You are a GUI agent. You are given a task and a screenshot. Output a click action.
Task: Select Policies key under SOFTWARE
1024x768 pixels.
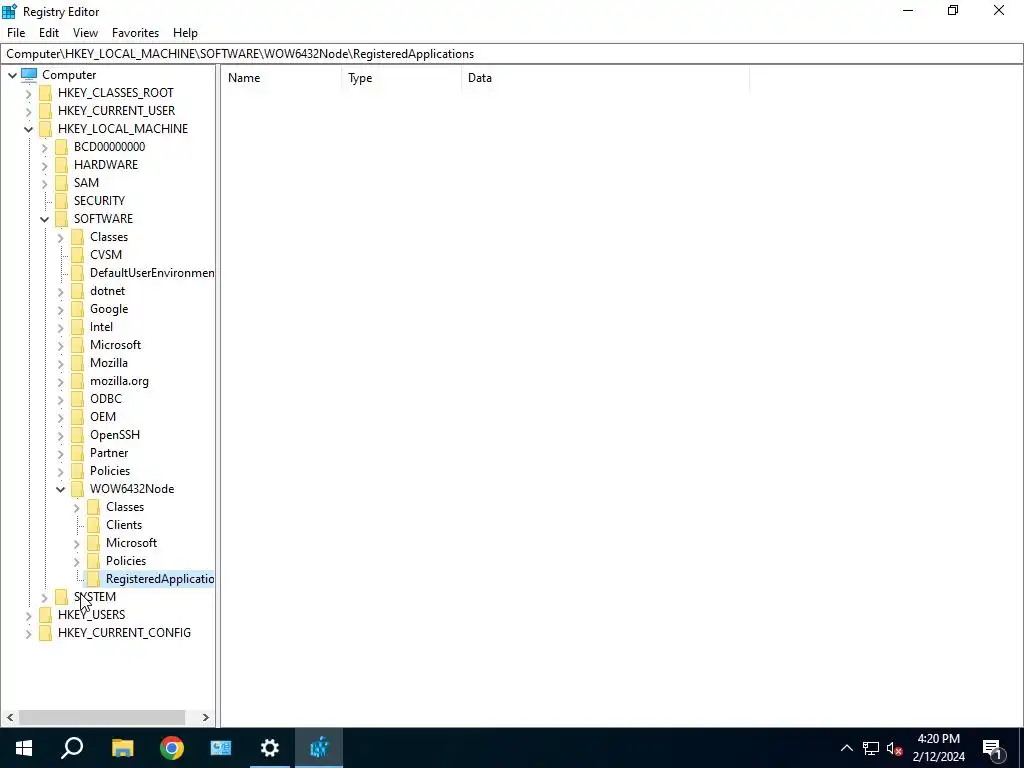point(110,471)
